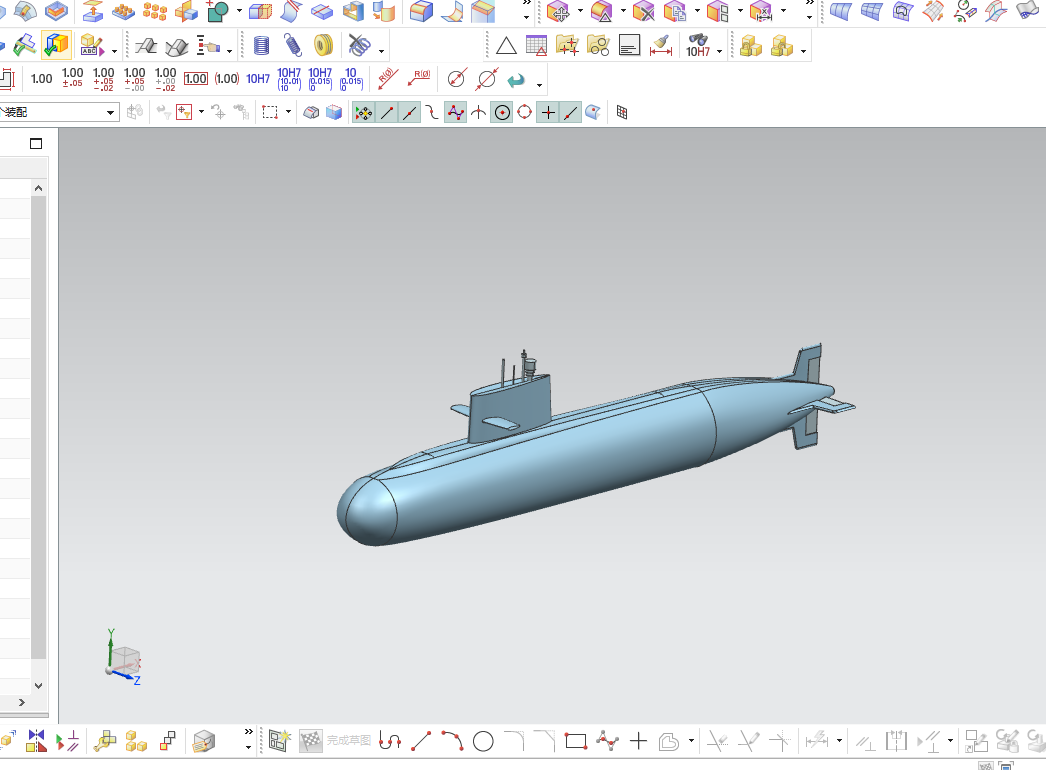The width and height of the screenshot is (1046, 770).
Task: Select the 10H7 fit tolerance style
Action: 258,79
